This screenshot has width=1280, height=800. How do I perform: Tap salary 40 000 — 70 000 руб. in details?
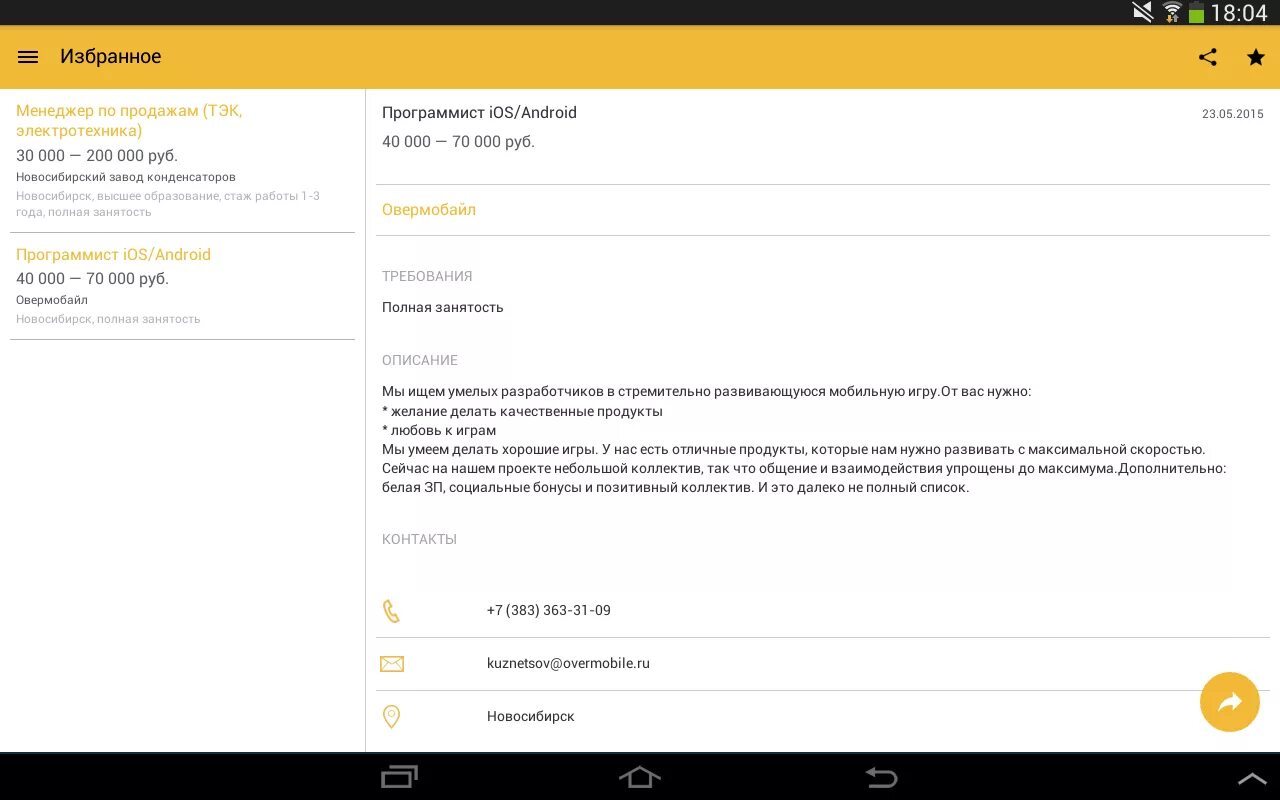458,142
